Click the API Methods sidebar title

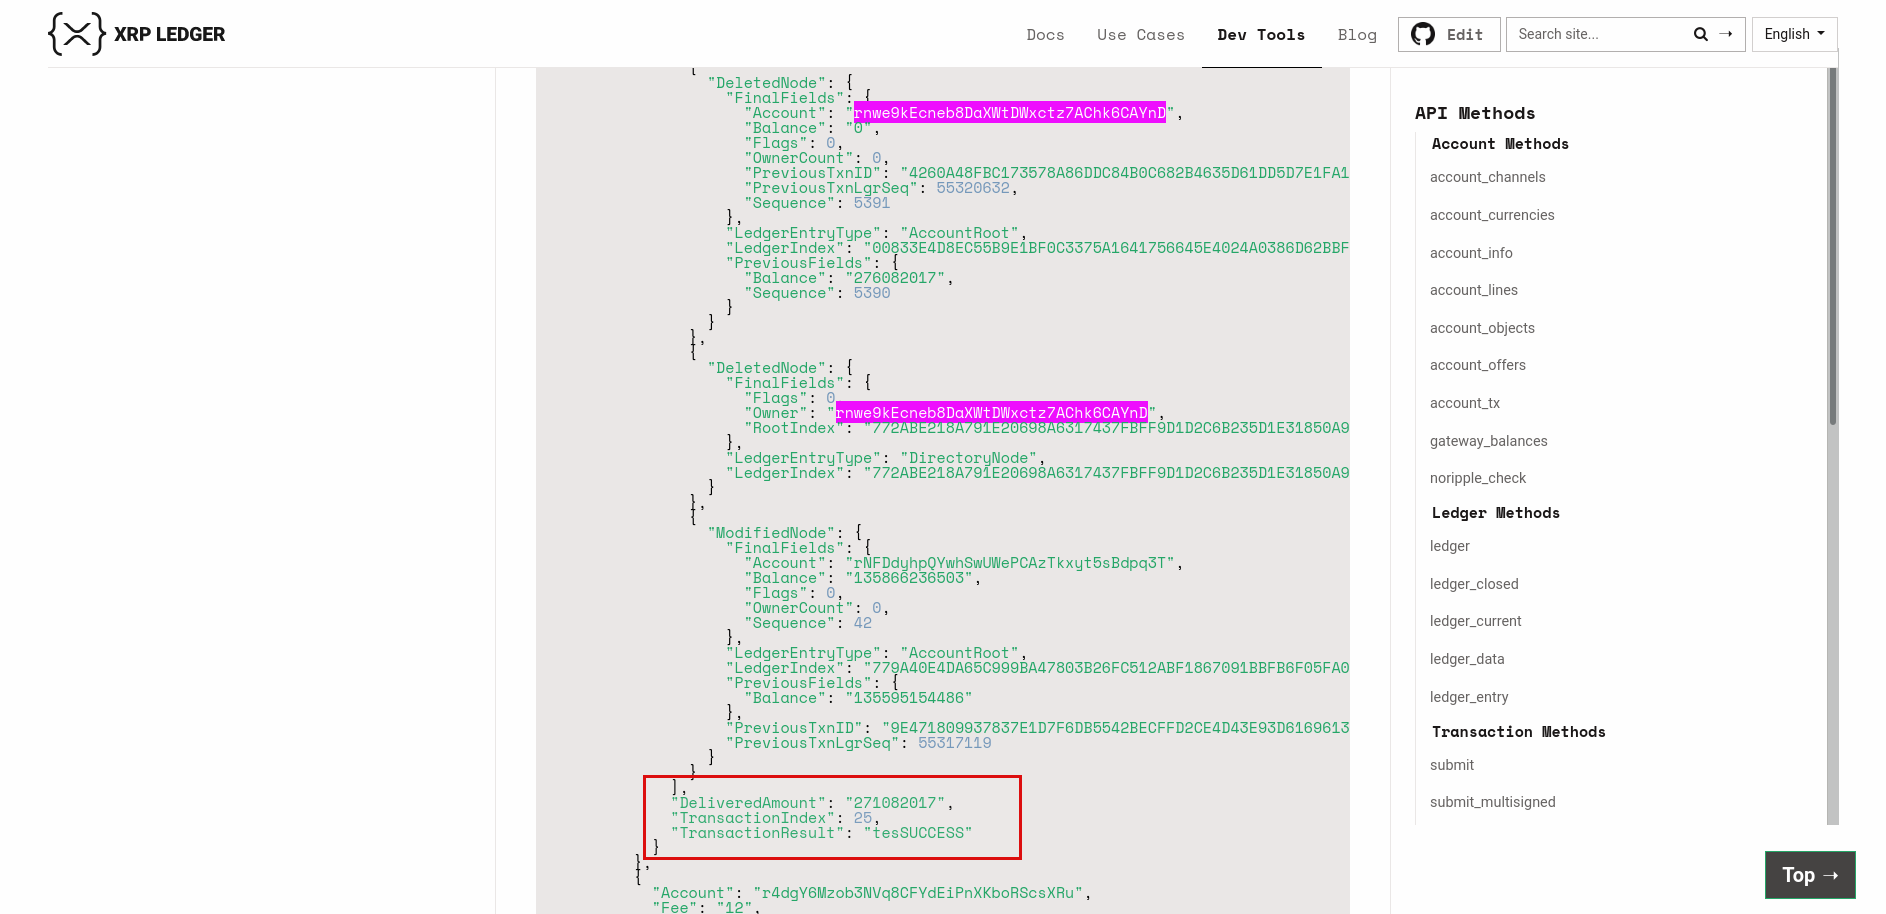[1475, 113]
